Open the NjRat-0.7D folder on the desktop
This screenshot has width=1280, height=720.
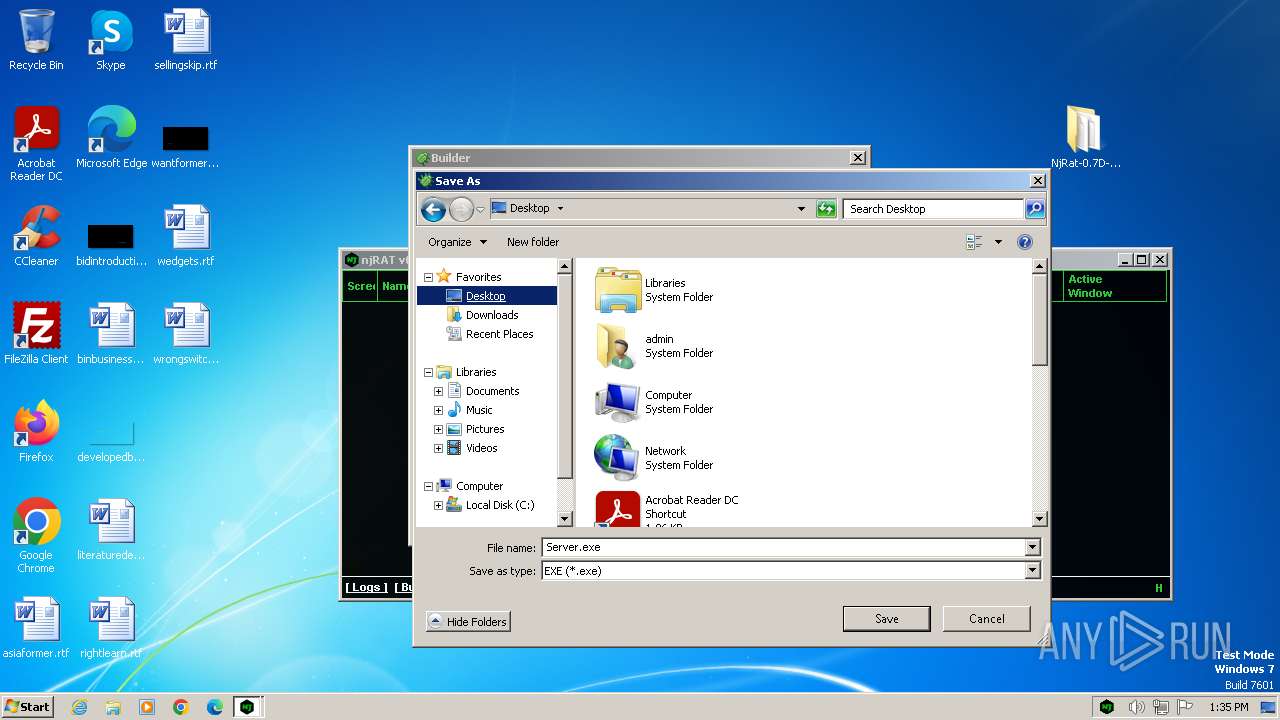1085,138
